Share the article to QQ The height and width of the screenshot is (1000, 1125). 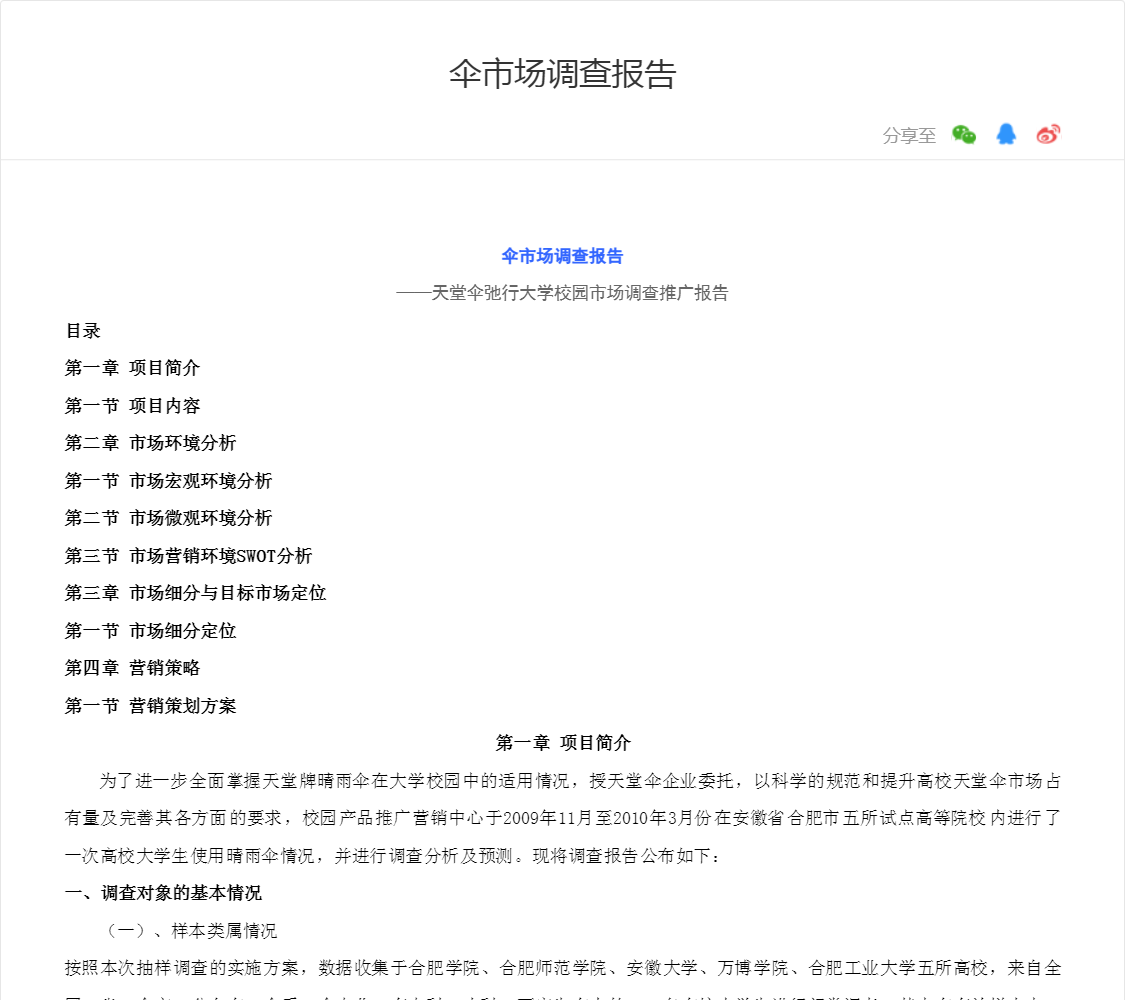1006,134
